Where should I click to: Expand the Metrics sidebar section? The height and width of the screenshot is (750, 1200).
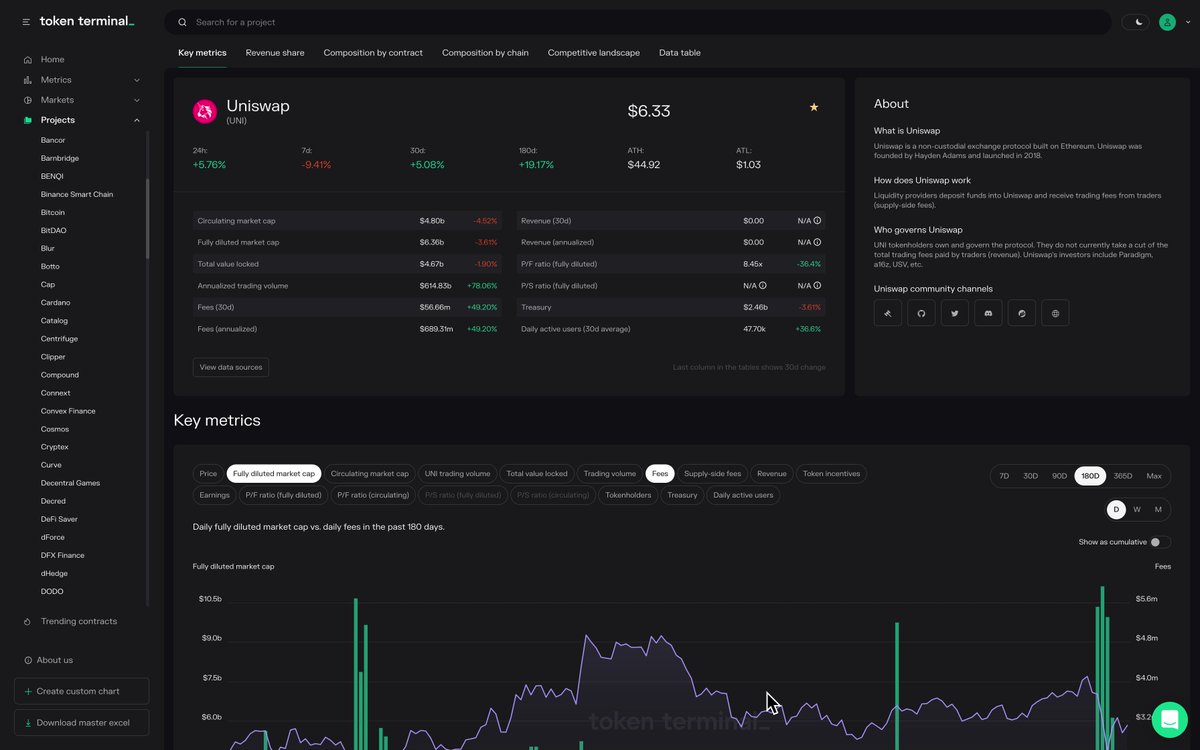click(136, 79)
